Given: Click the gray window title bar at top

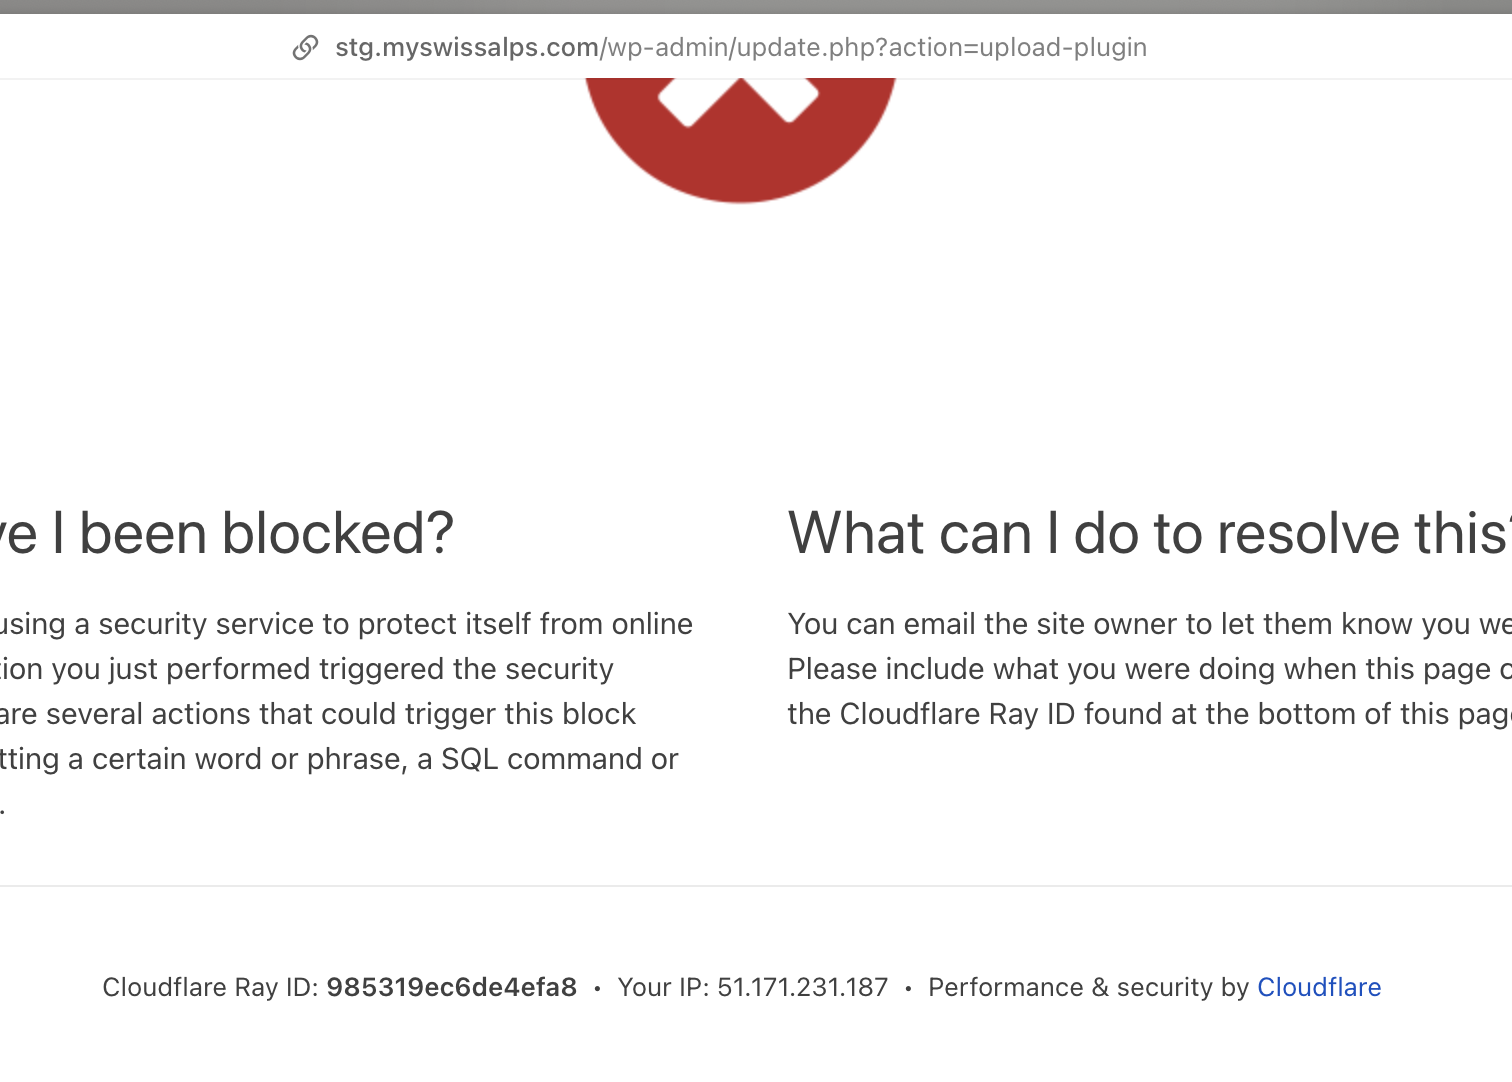Looking at the screenshot, I should tap(756, 6).
